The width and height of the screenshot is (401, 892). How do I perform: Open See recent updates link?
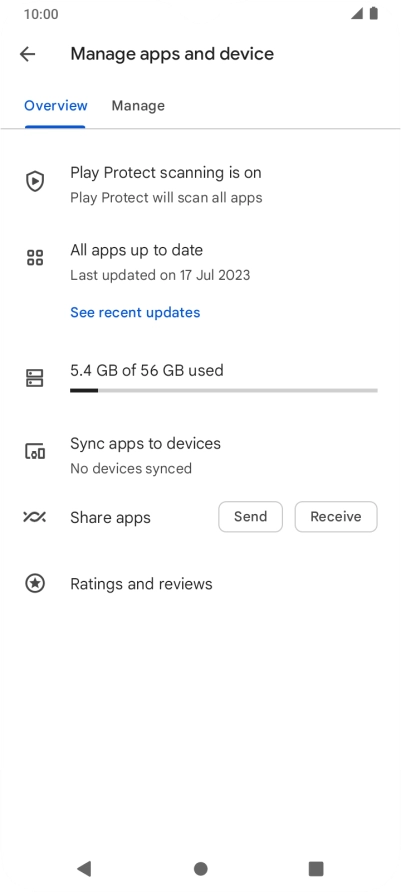[135, 312]
